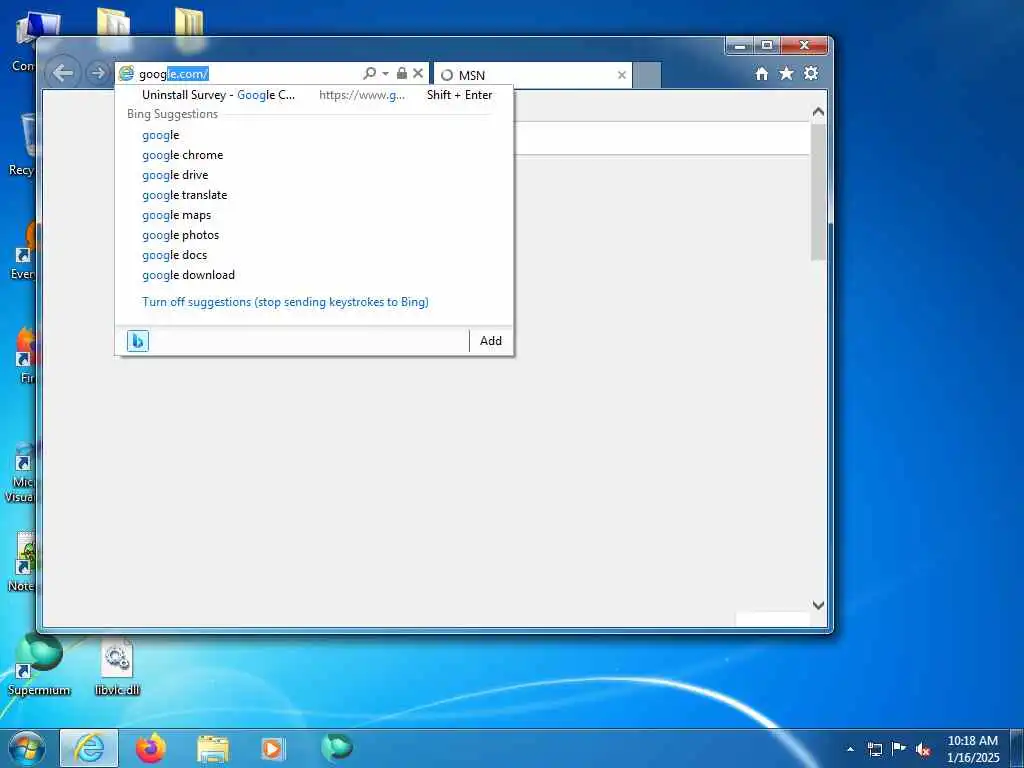Select the libvlc.dll desktop file
Screen dimensions: 1024x768
point(118,668)
